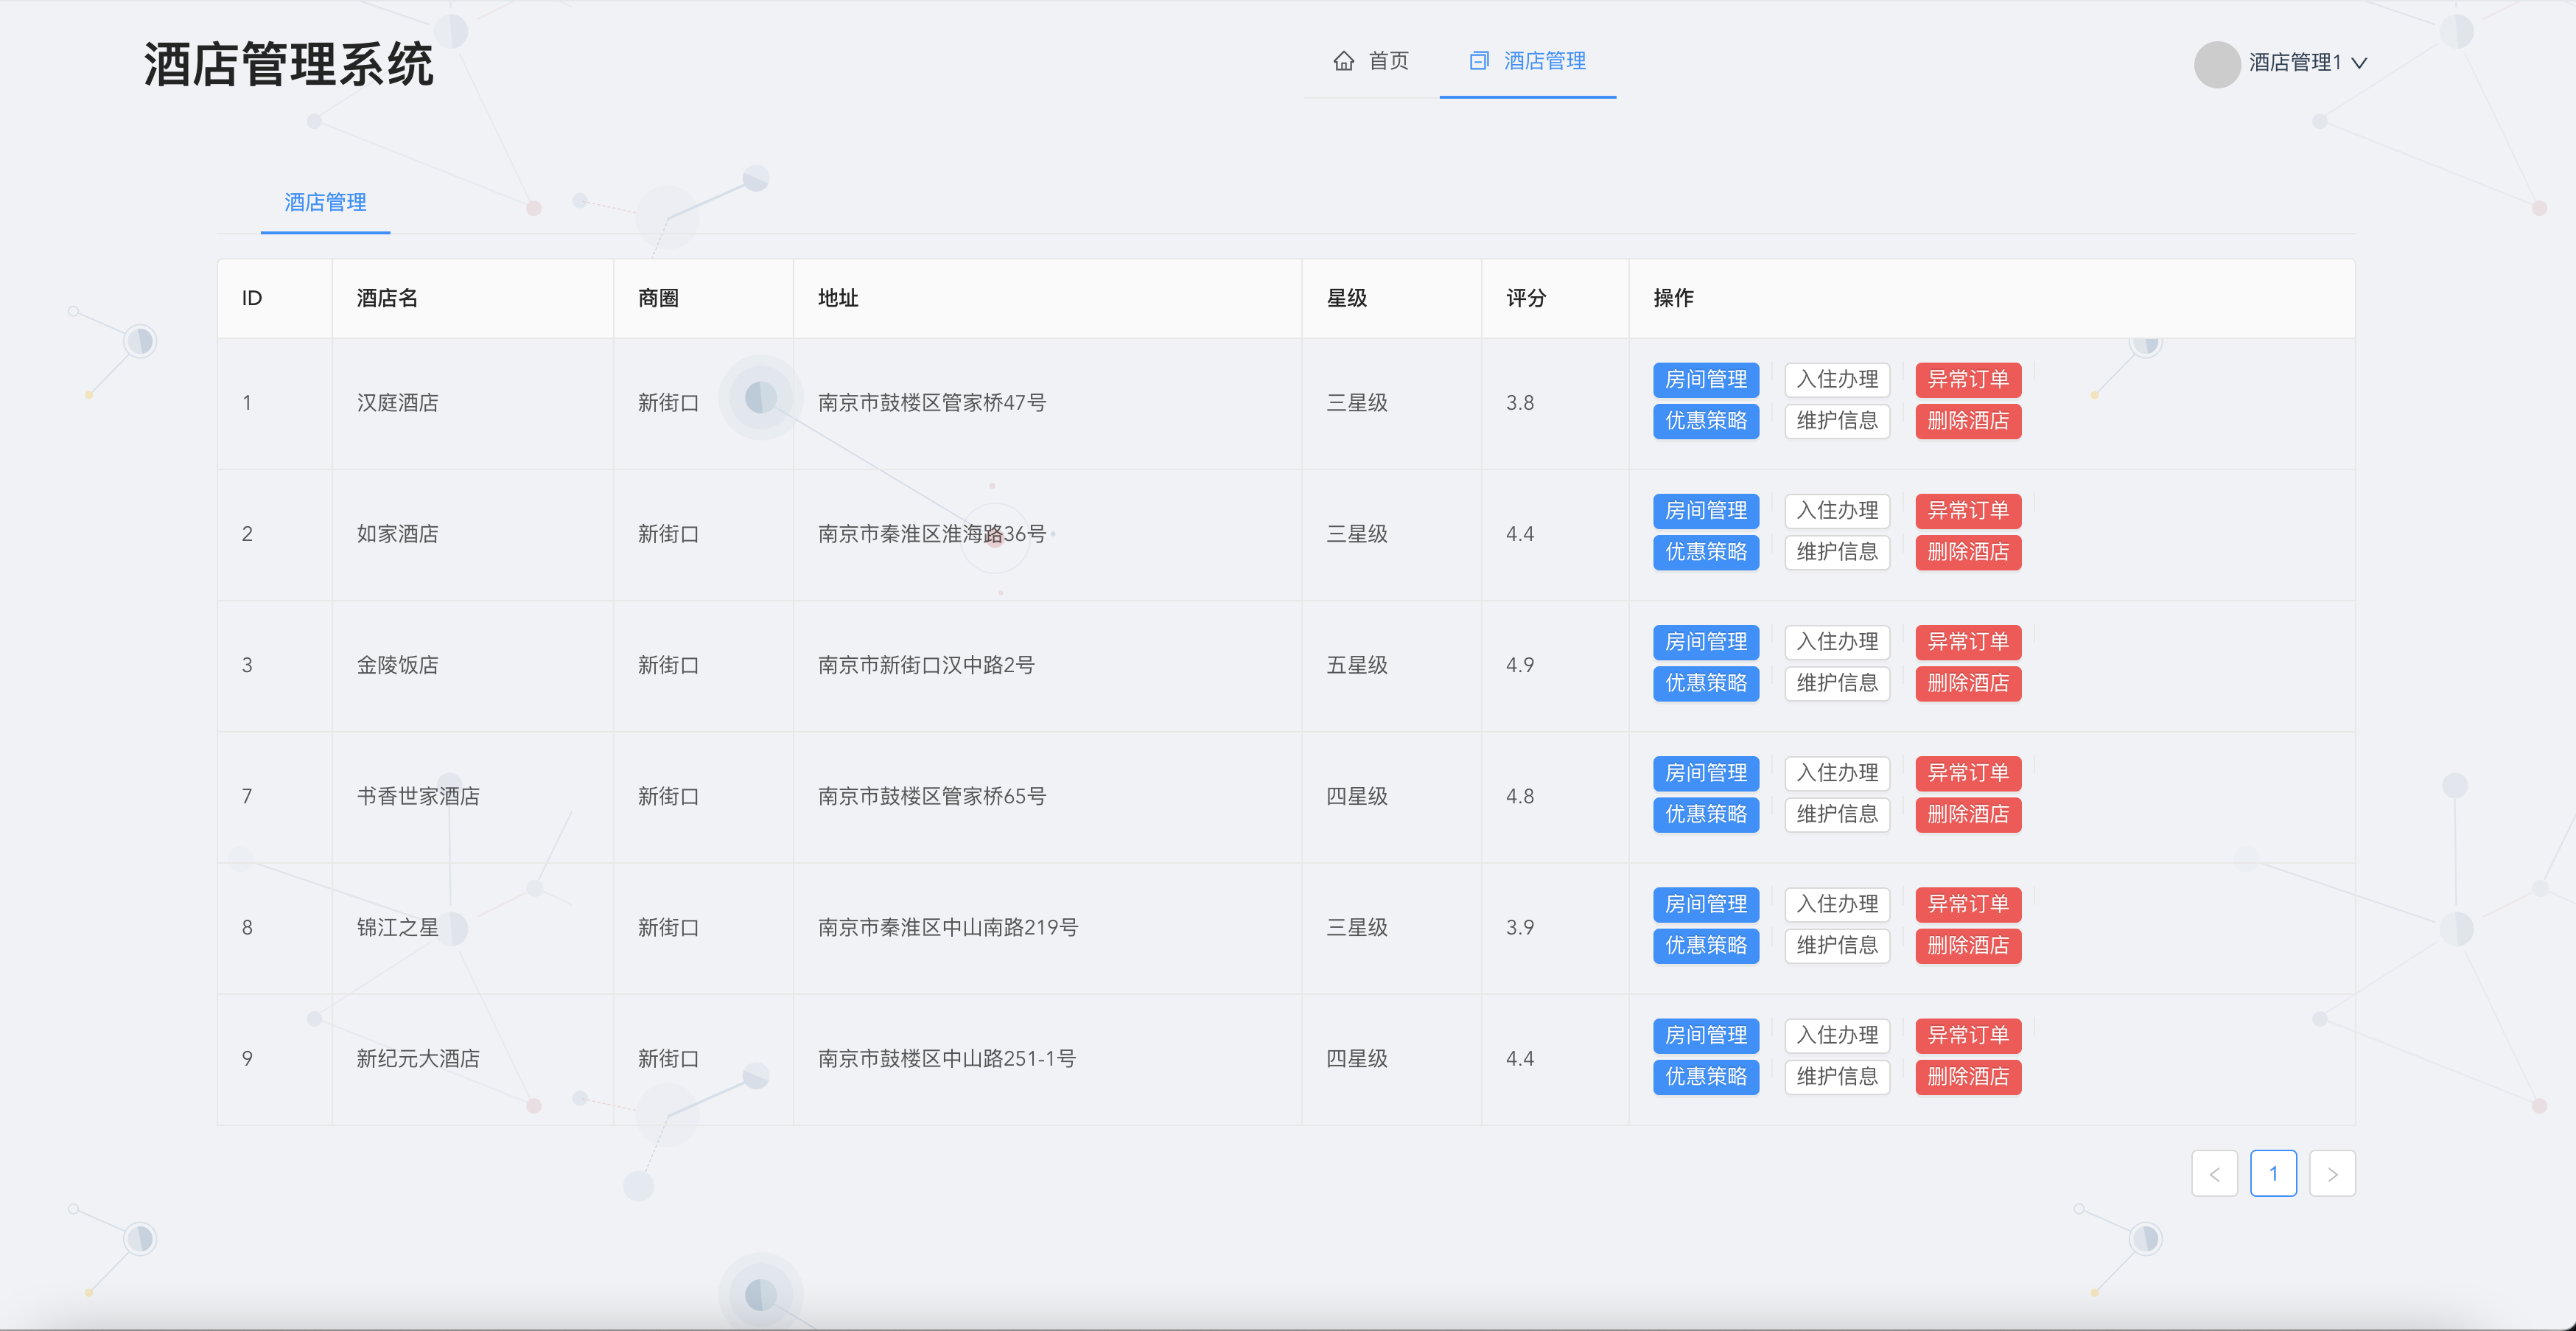The height and width of the screenshot is (1331, 2576).
Task: Go to previous page arrow in pagination
Action: 2214,1174
